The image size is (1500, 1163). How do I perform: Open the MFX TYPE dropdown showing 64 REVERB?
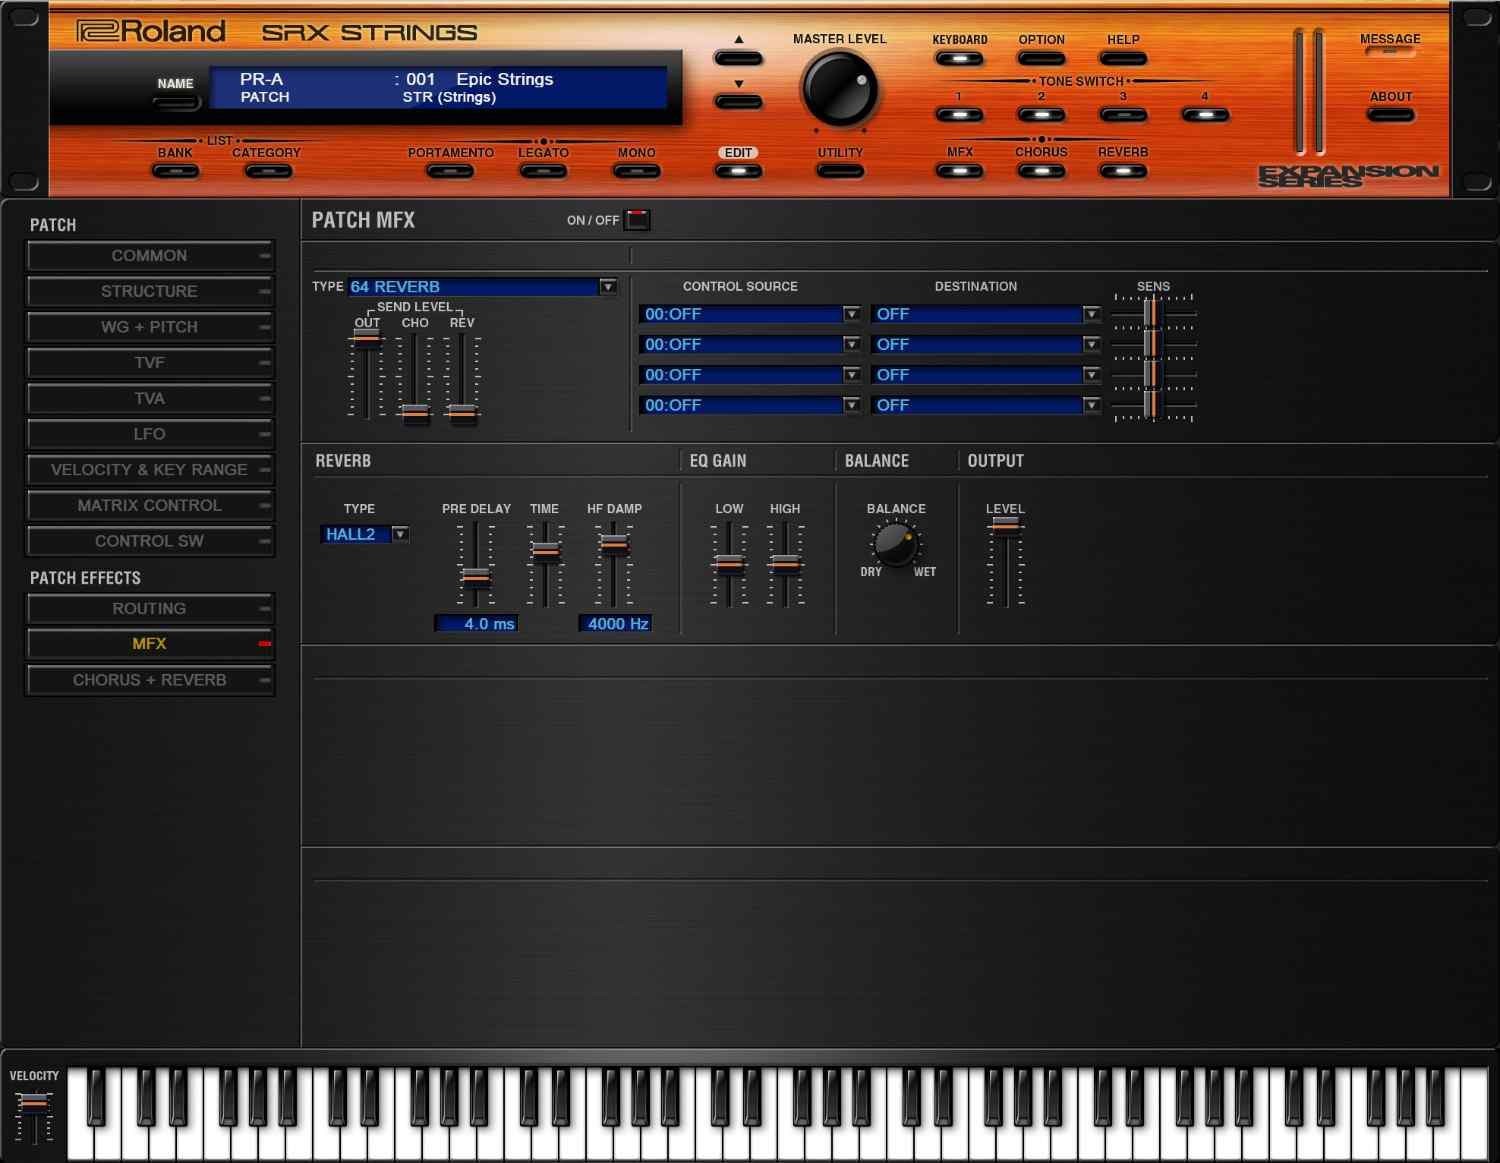tap(608, 287)
